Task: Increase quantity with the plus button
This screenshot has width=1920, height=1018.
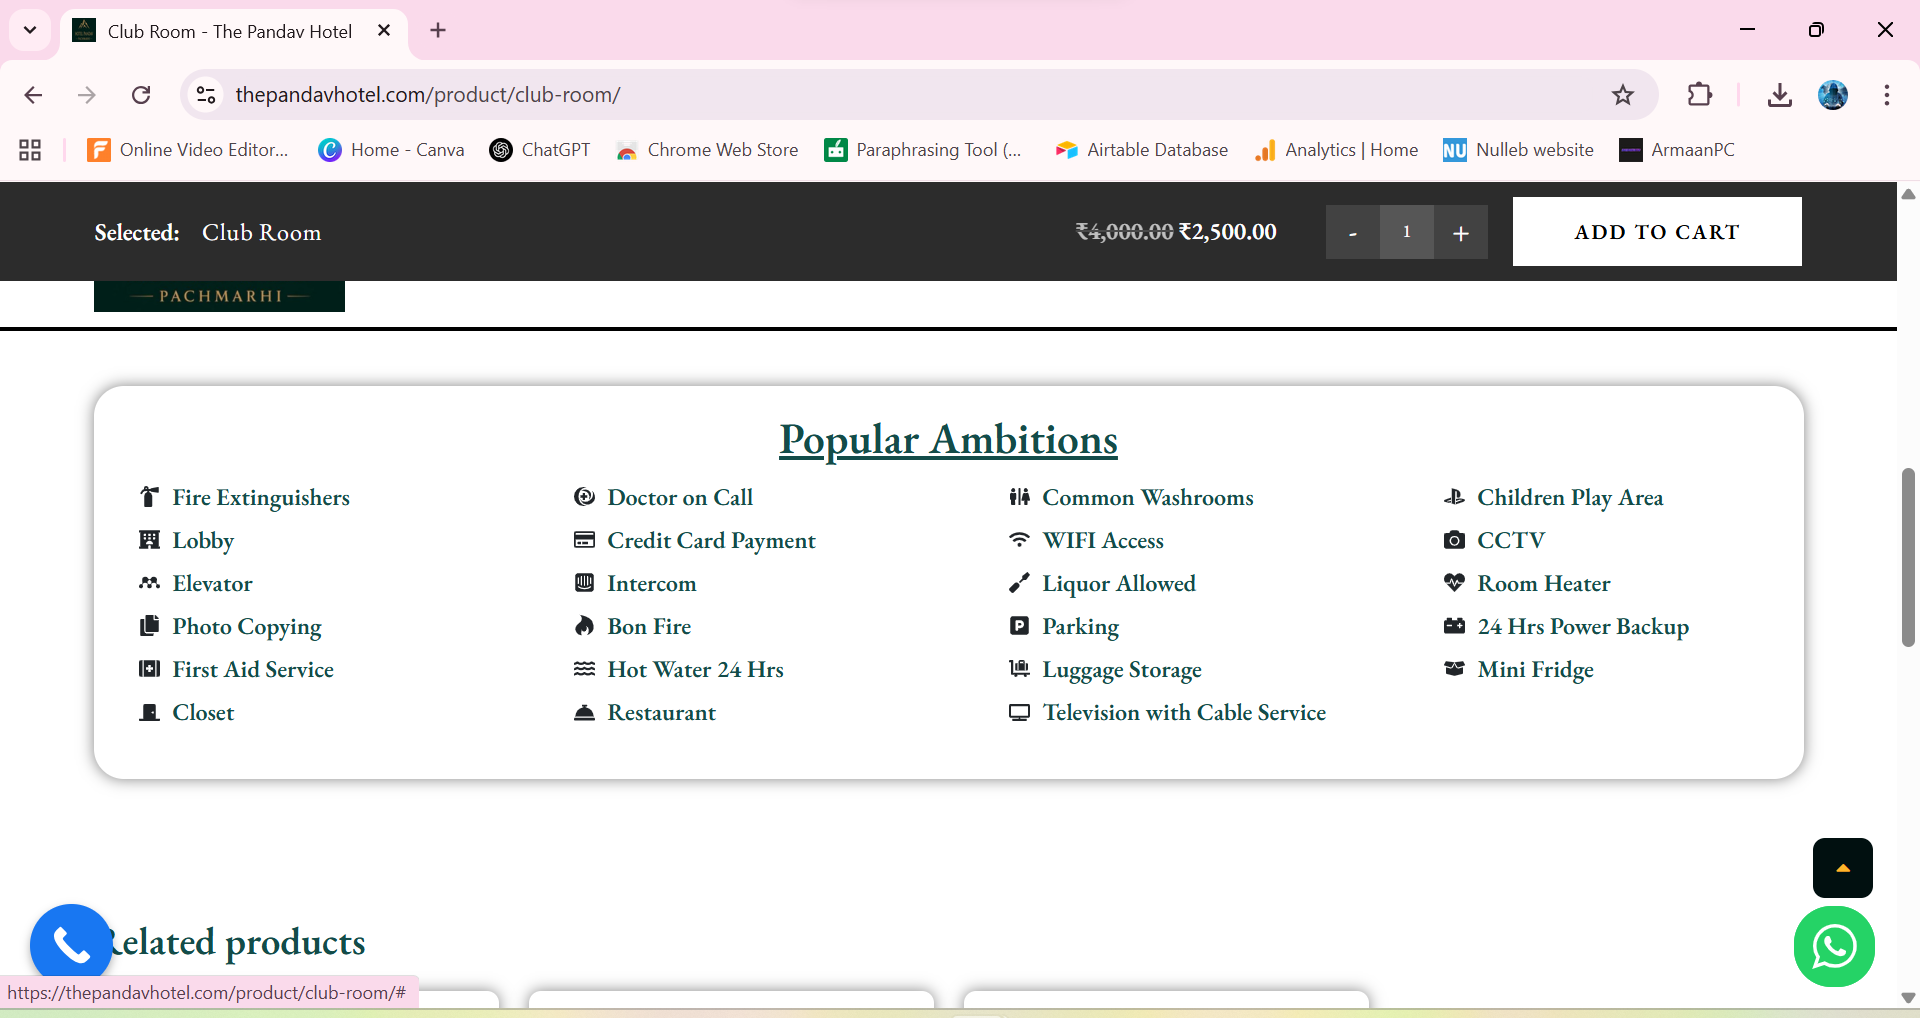Action: (1460, 232)
